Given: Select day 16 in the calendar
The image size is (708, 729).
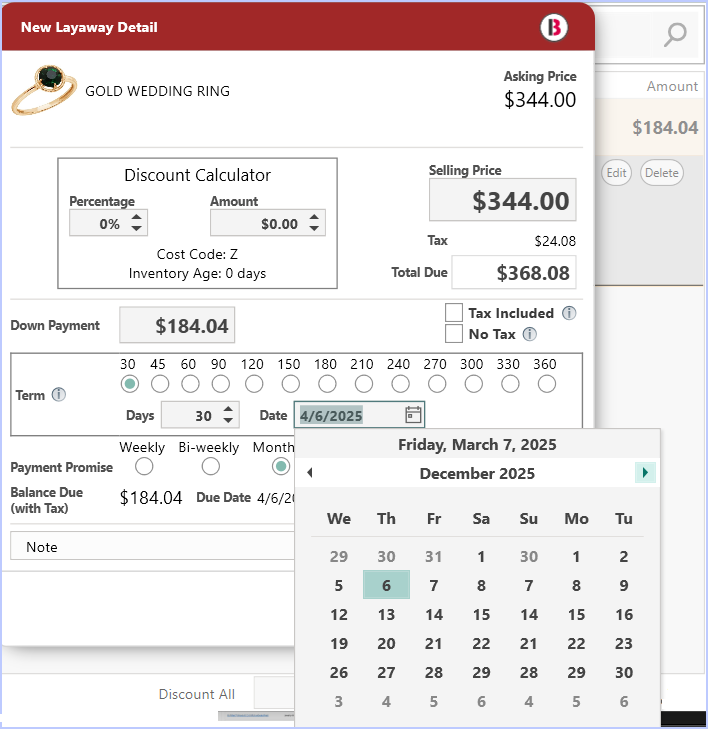Looking at the screenshot, I should (624, 614).
